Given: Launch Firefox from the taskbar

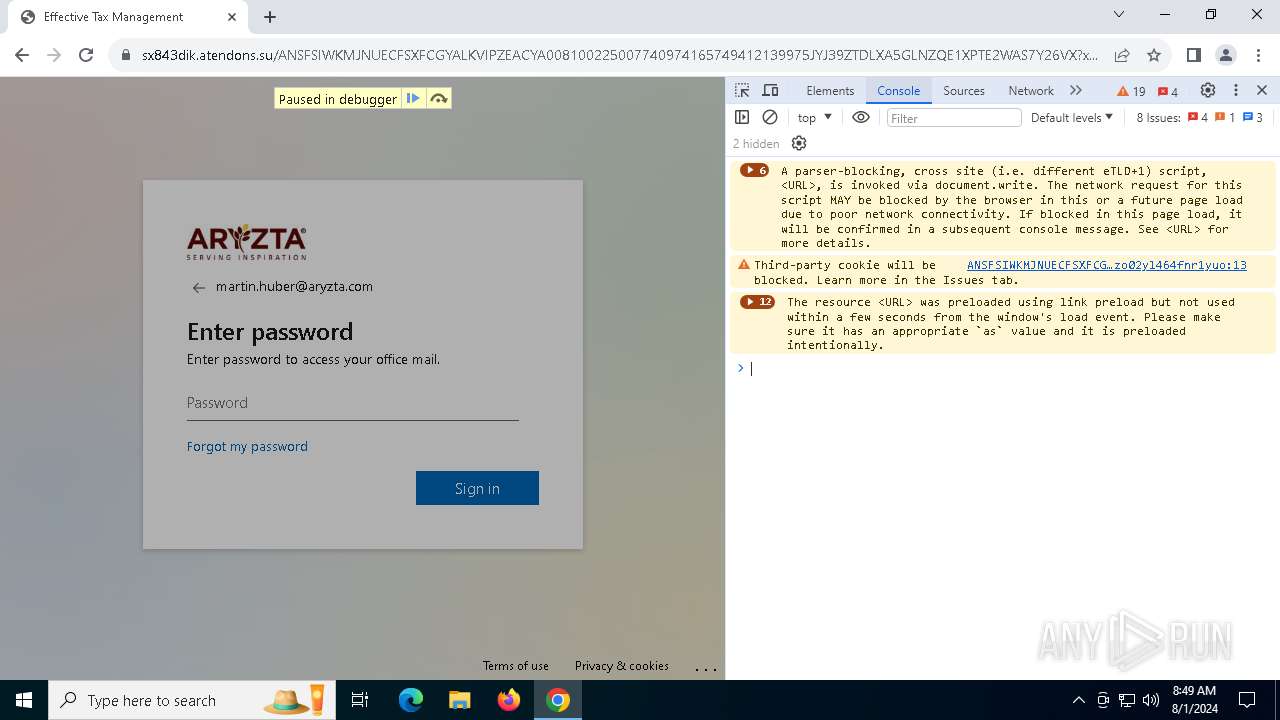Looking at the screenshot, I should 508,700.
